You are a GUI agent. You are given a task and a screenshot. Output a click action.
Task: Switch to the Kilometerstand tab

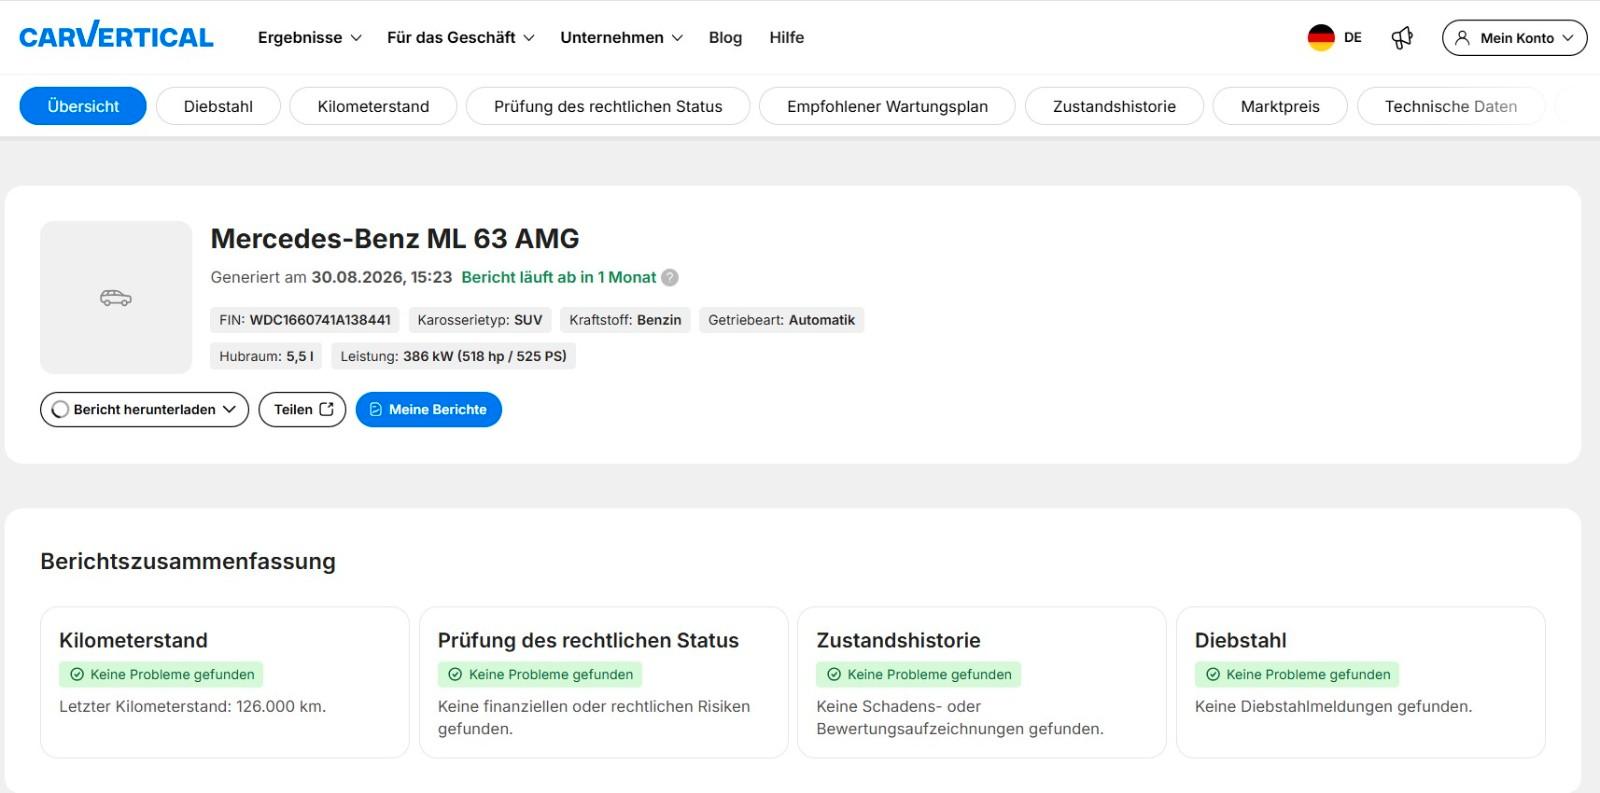pos(373,106)
